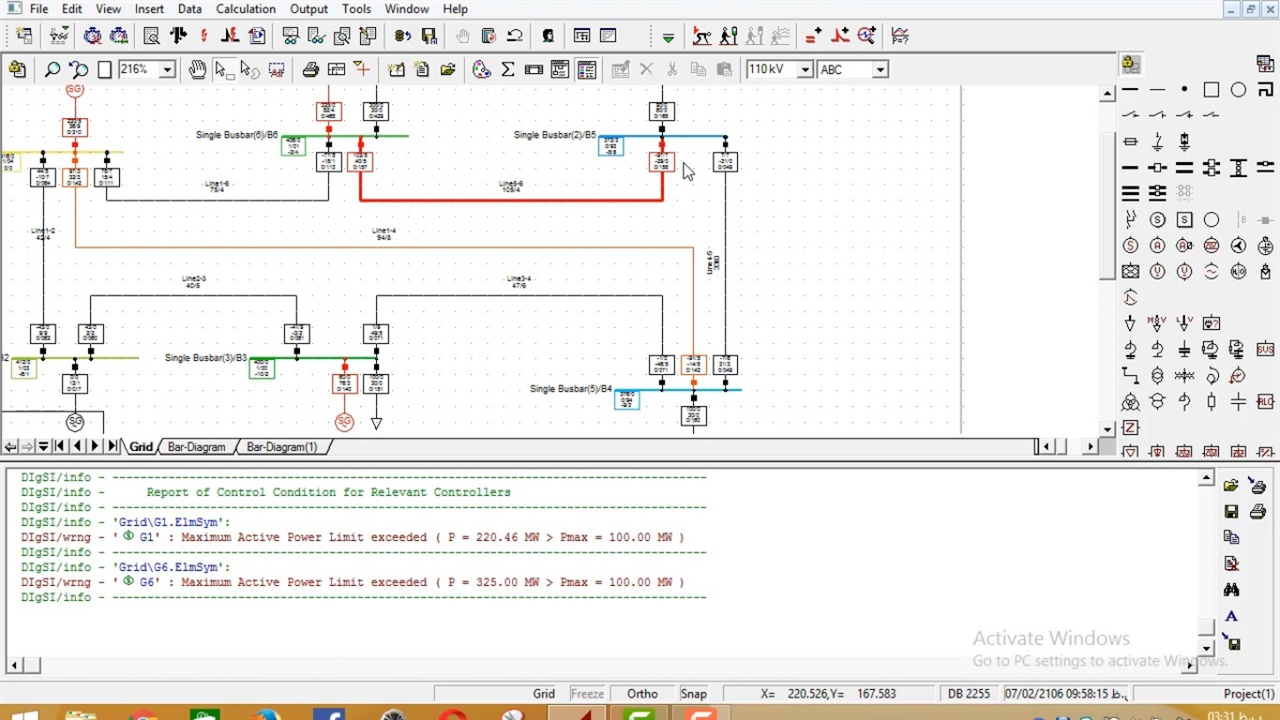Click the binoculars find icon in output panel

(1232, 590)
